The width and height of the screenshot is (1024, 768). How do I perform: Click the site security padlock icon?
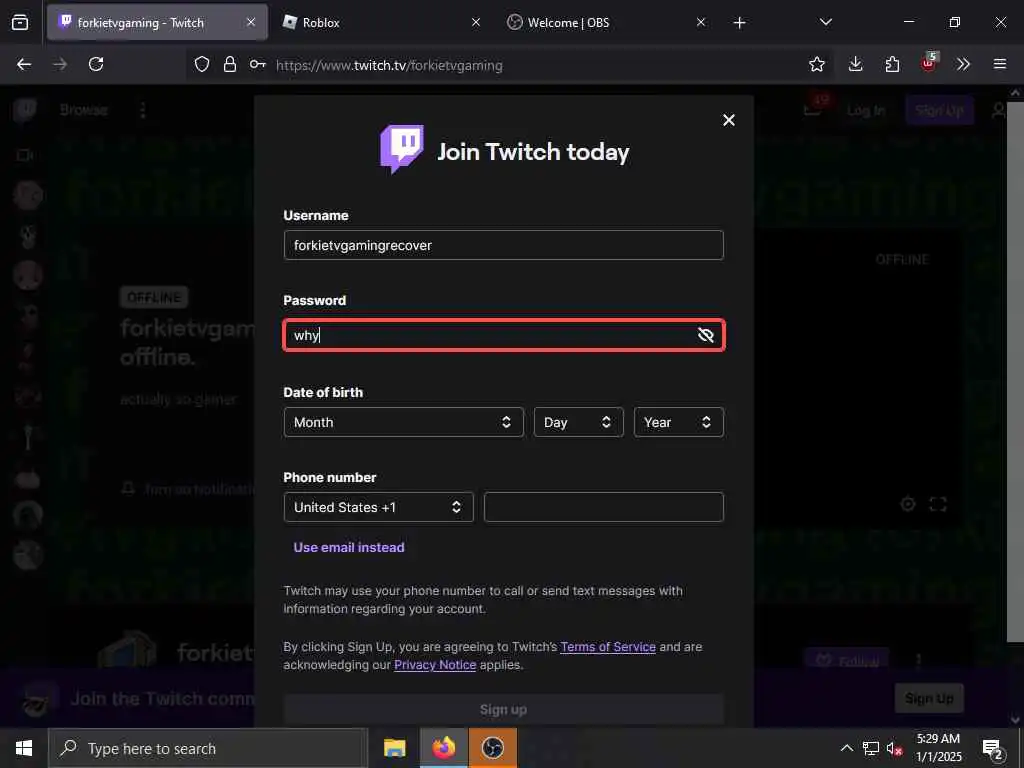[230, 65]
